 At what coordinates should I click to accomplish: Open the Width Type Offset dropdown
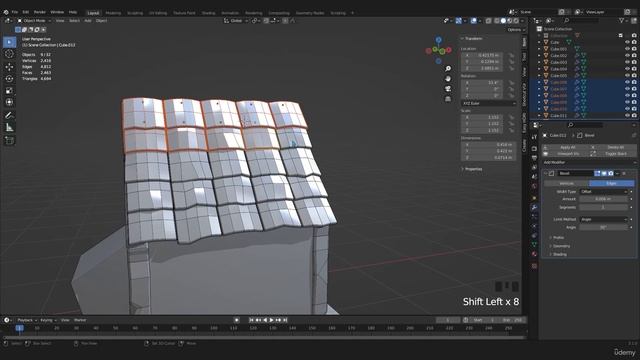click(604, 191)
